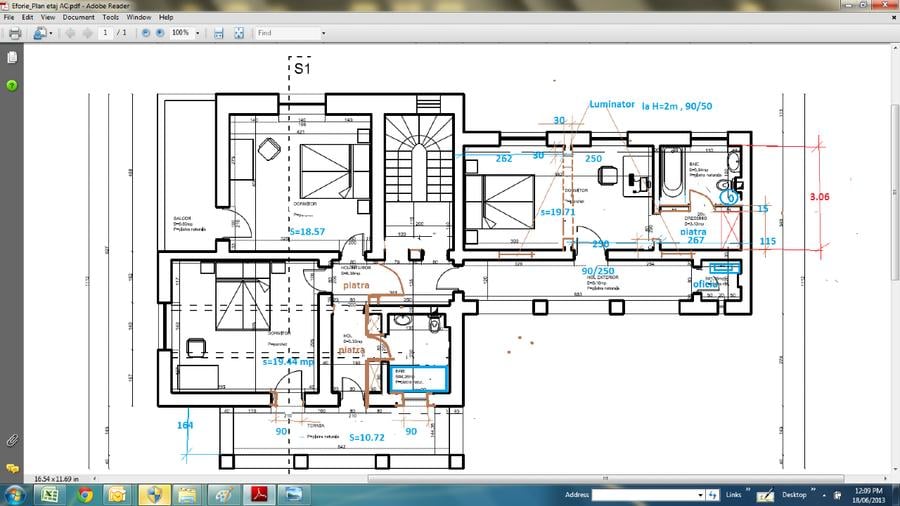900x506 pixels.
Task: Click the 'Luminator' annotation text
Action: tap(612, 104)
